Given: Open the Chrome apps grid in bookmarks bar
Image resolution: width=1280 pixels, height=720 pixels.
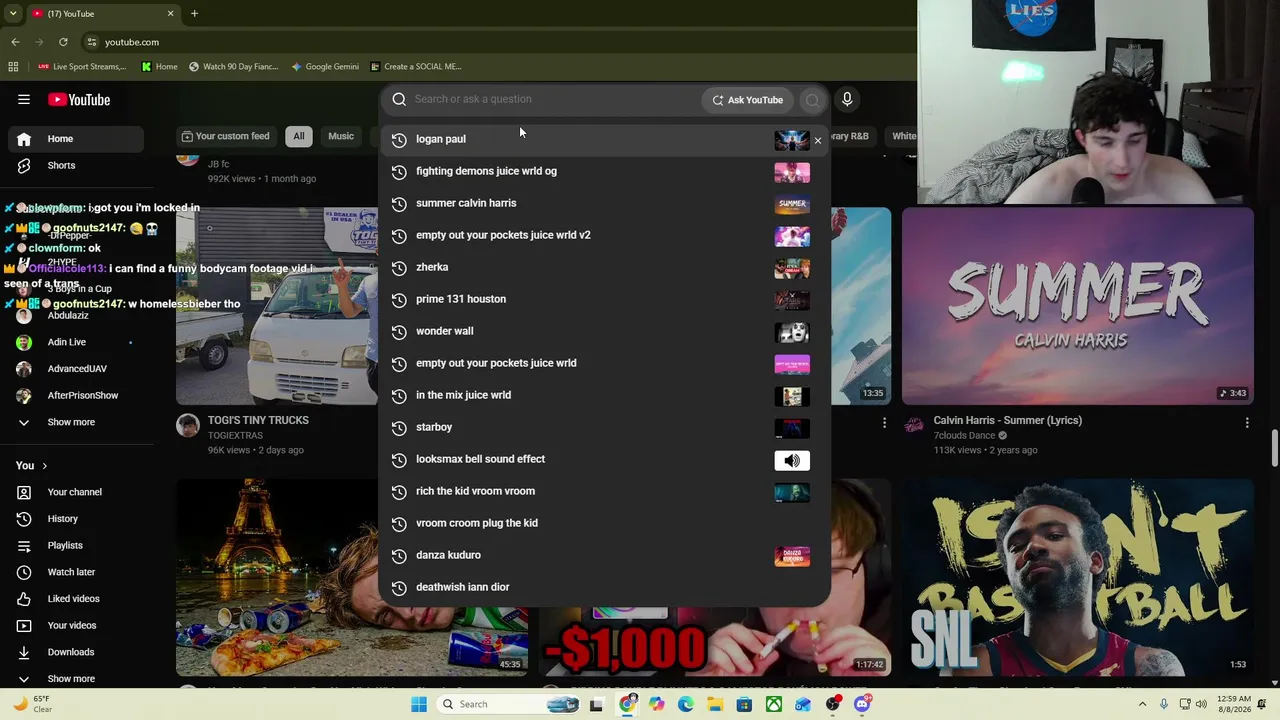Looking at the screenshot, I should coord(13,67).
